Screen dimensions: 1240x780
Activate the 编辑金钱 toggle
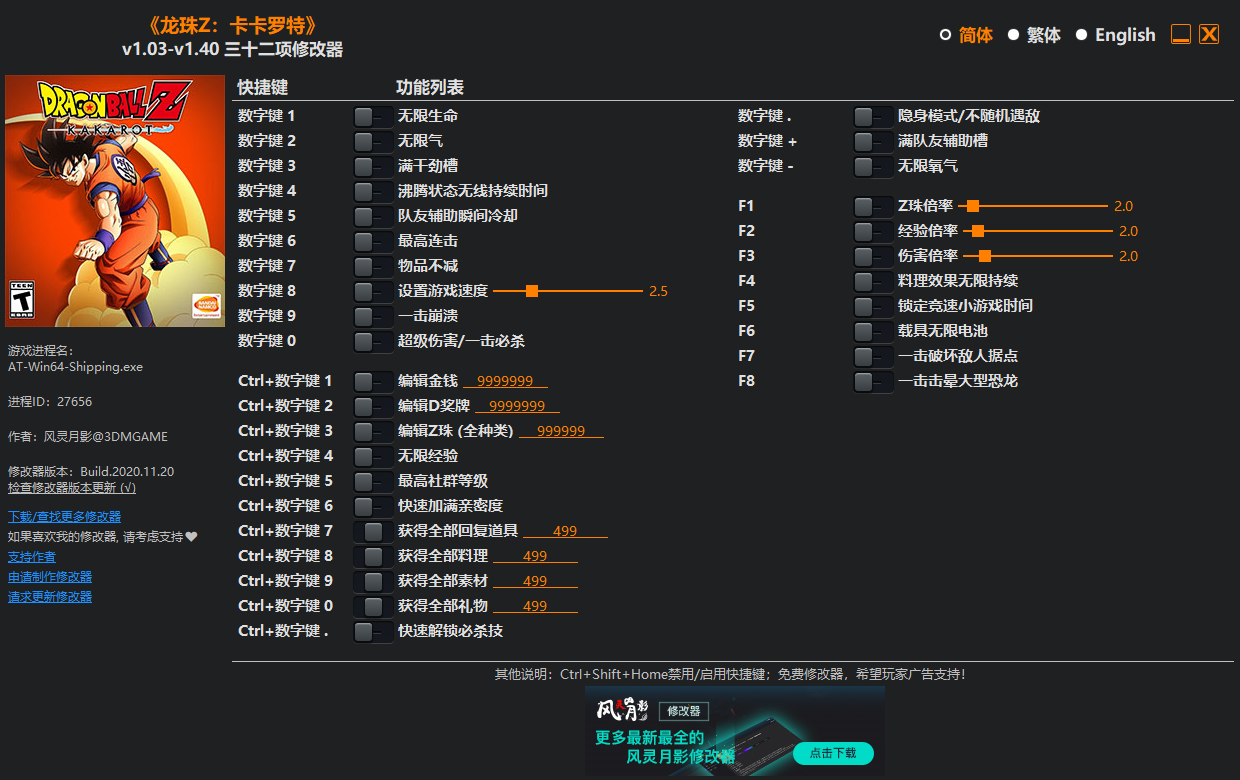(x=372, y=380)
